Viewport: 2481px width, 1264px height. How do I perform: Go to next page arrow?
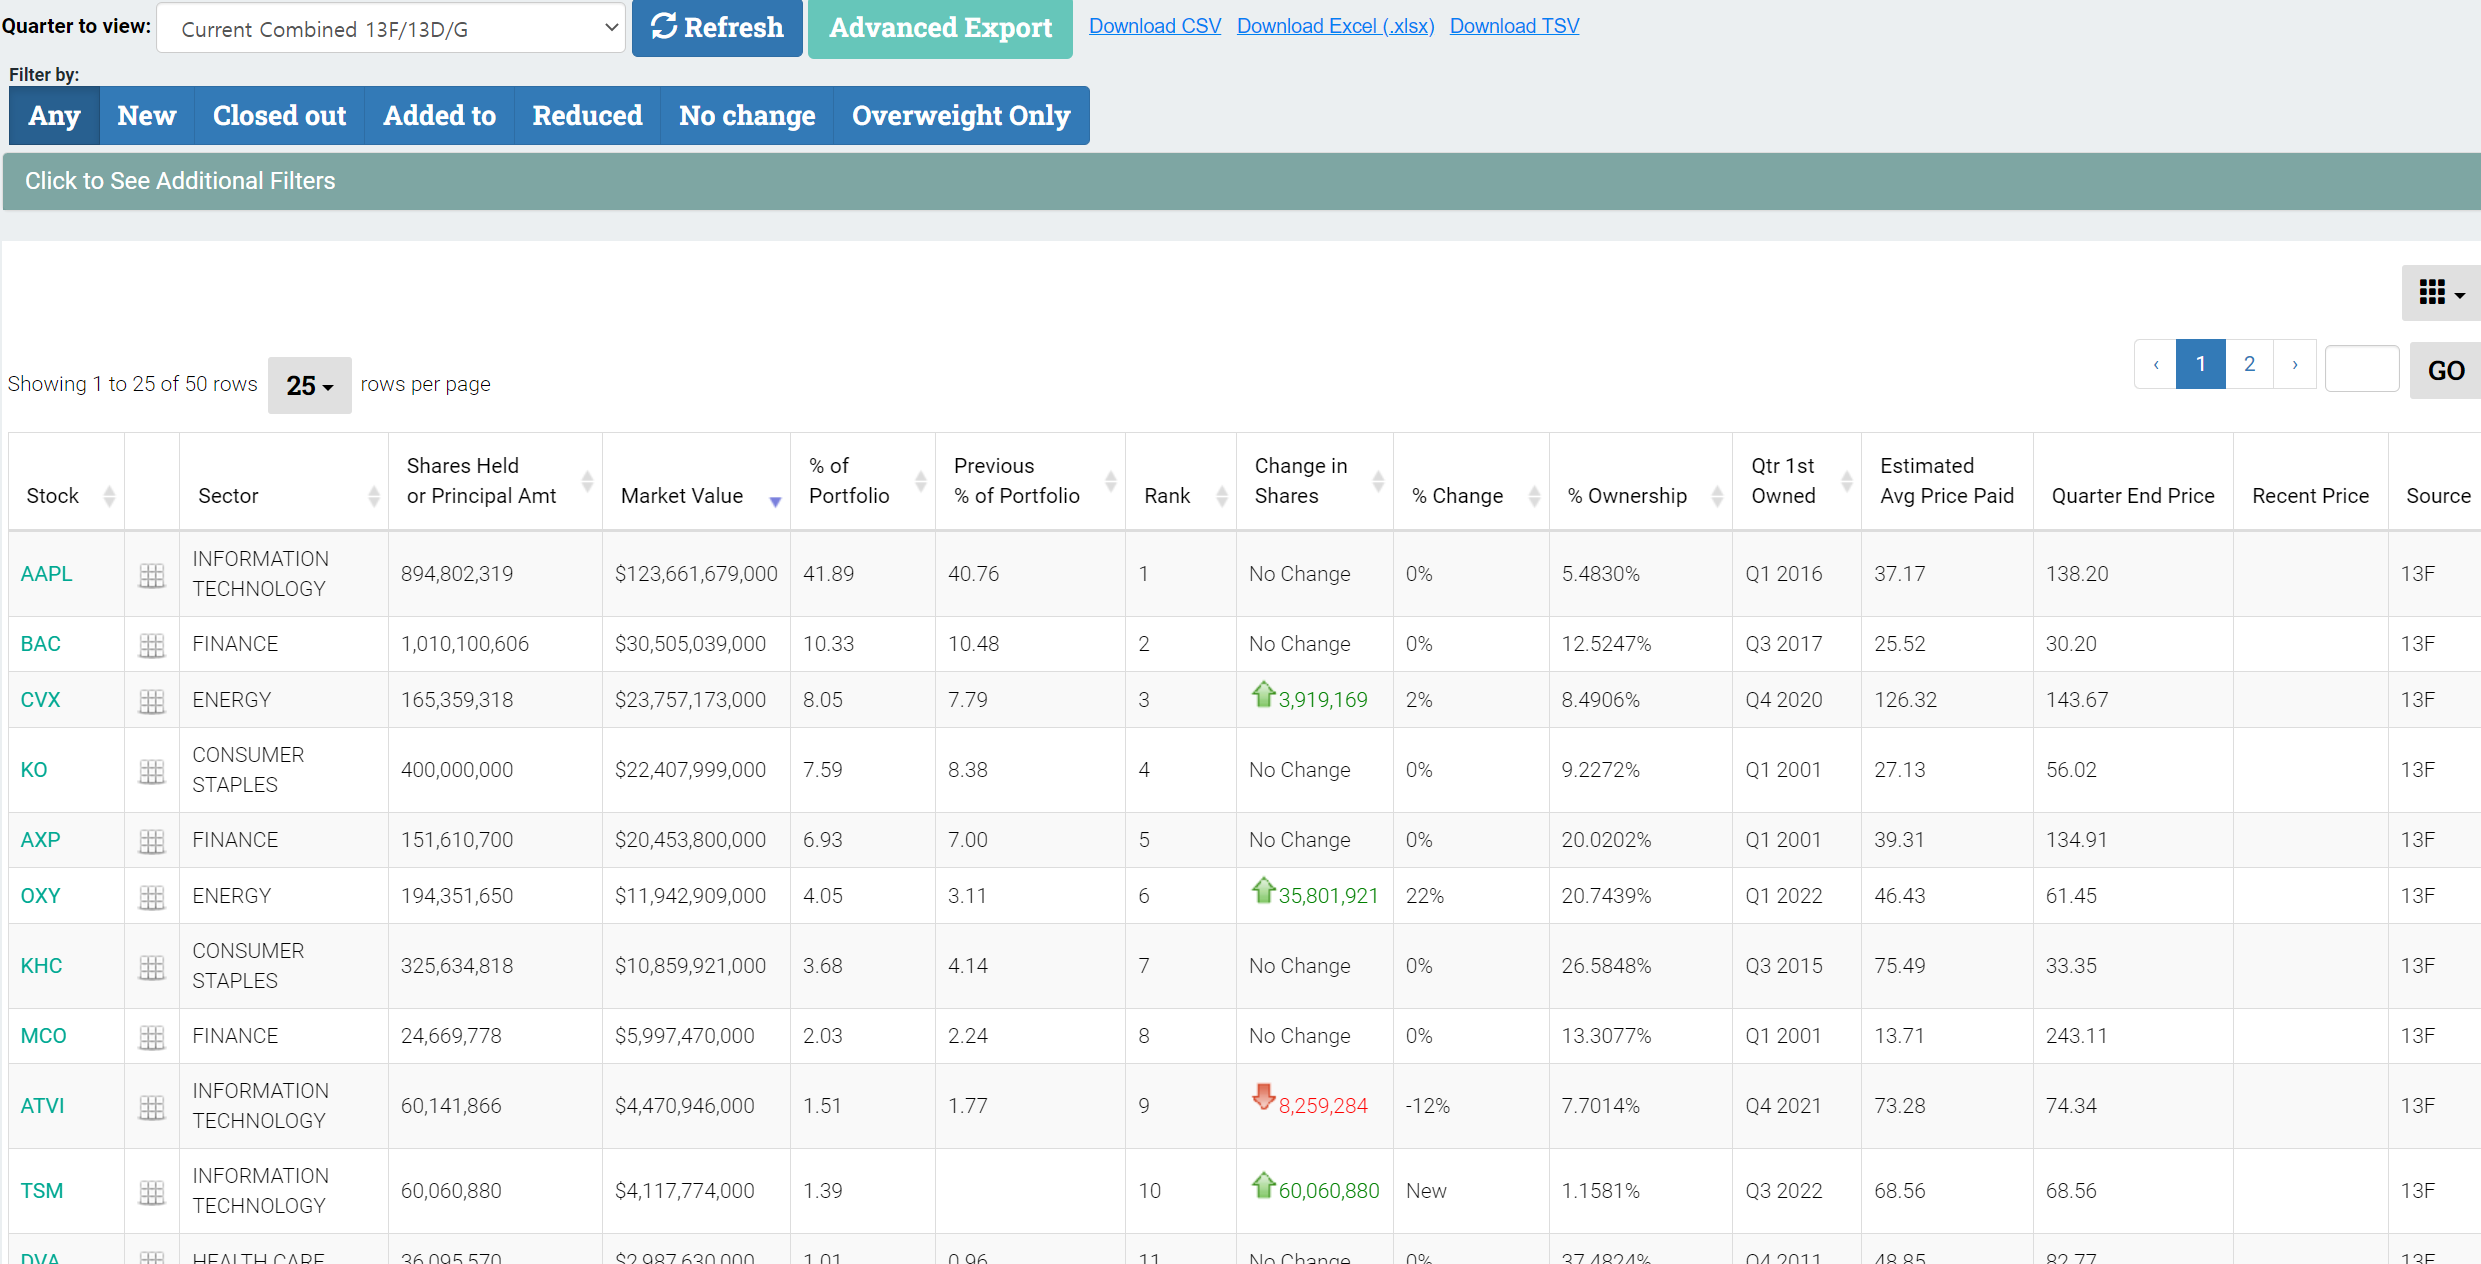[2294, 365]
